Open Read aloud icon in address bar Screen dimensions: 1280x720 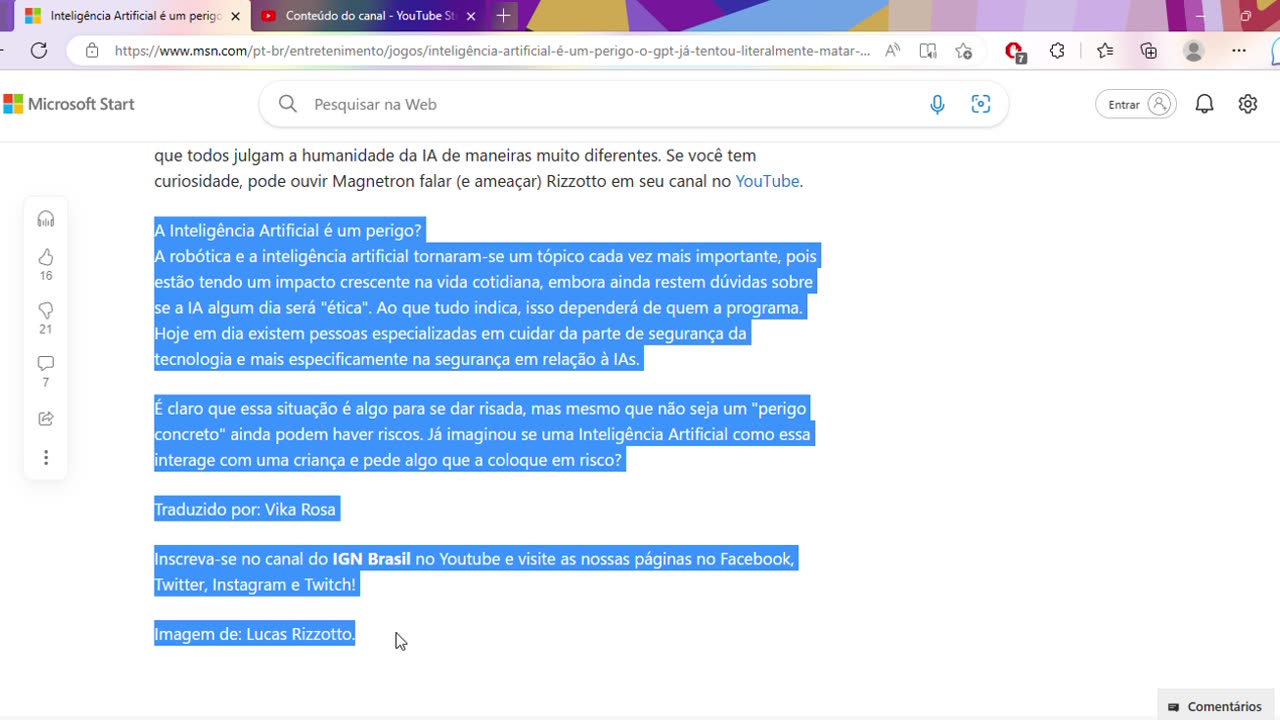point(893,51)
